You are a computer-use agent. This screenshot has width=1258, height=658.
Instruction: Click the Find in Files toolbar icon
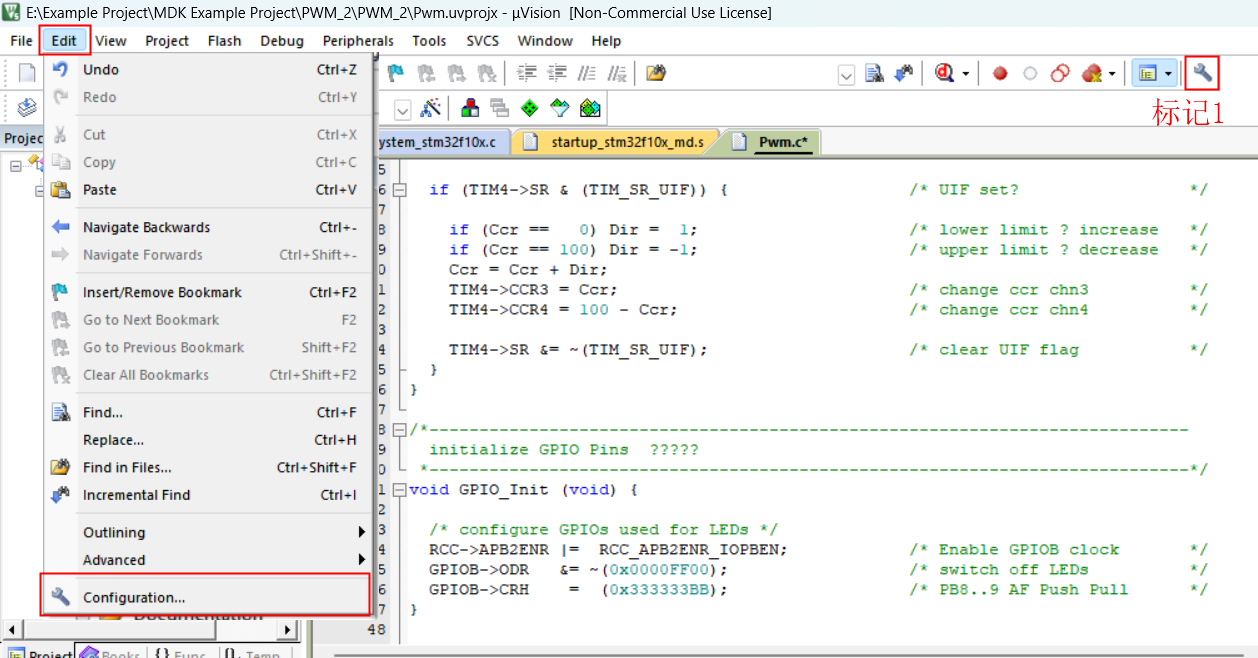tap(655, 73)
